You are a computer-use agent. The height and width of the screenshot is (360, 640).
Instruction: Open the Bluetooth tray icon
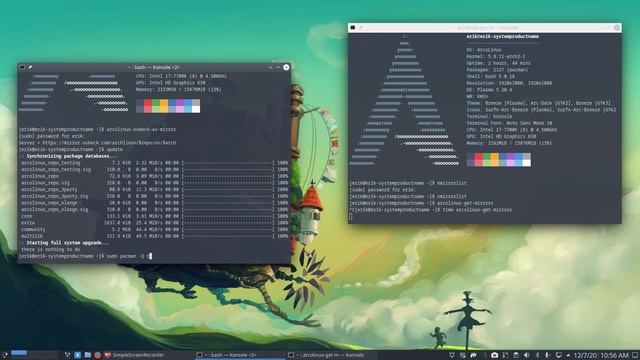[x=537, y=356]
